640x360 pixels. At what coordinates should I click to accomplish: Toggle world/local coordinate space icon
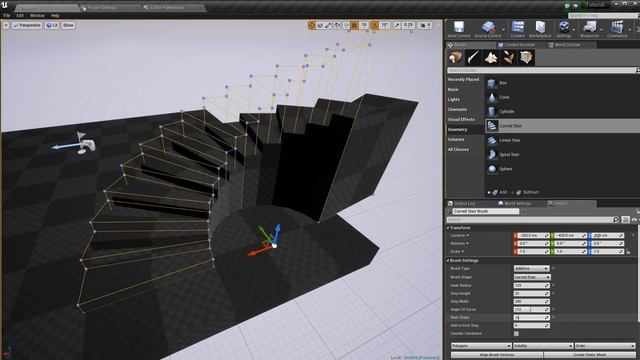[337, 25]
